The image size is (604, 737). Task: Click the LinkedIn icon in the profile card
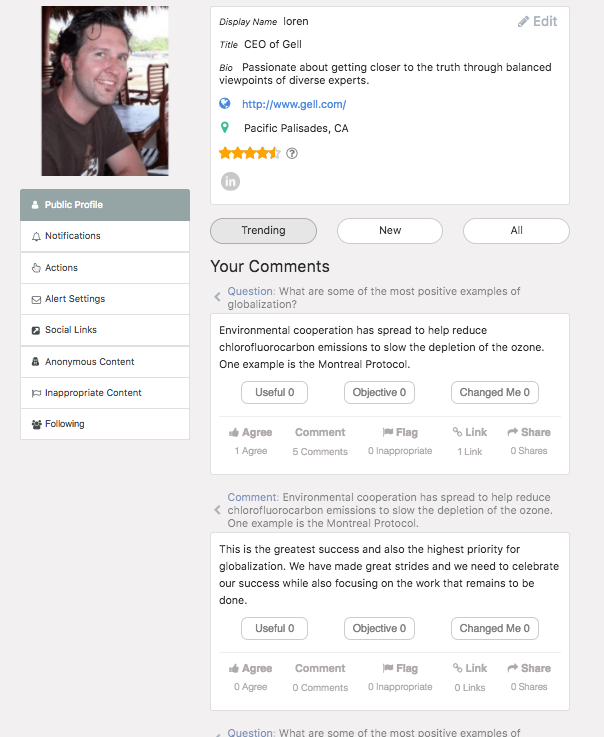click(231, 181)
